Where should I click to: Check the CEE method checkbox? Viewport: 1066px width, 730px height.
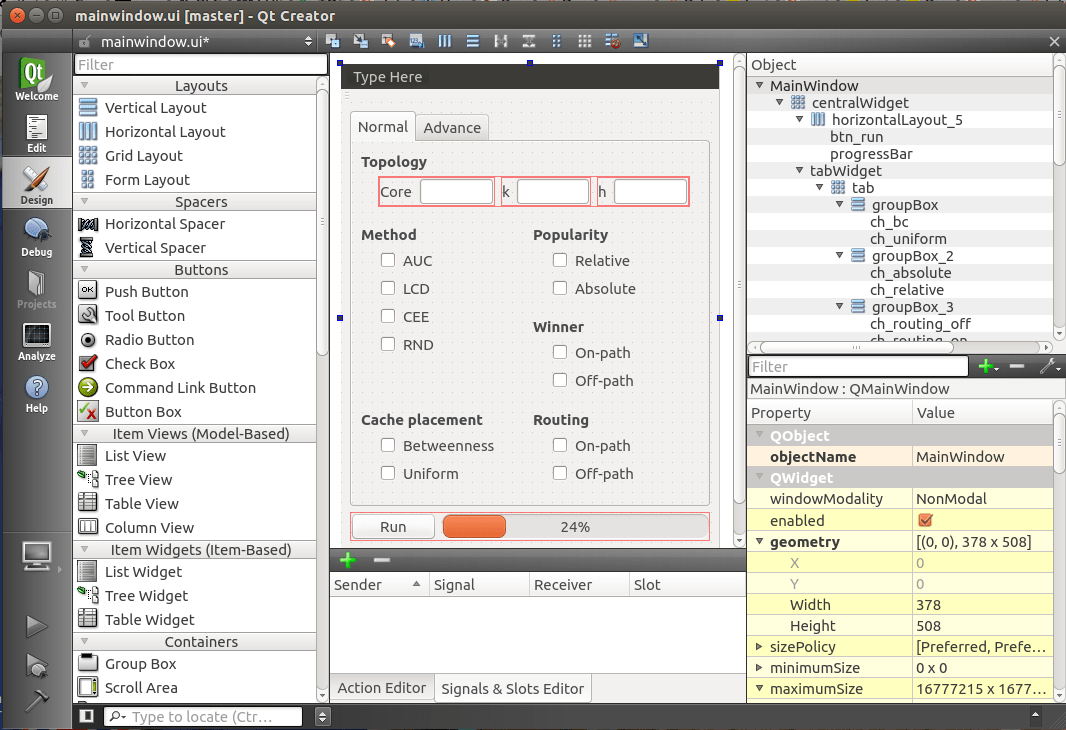[388, 316]
